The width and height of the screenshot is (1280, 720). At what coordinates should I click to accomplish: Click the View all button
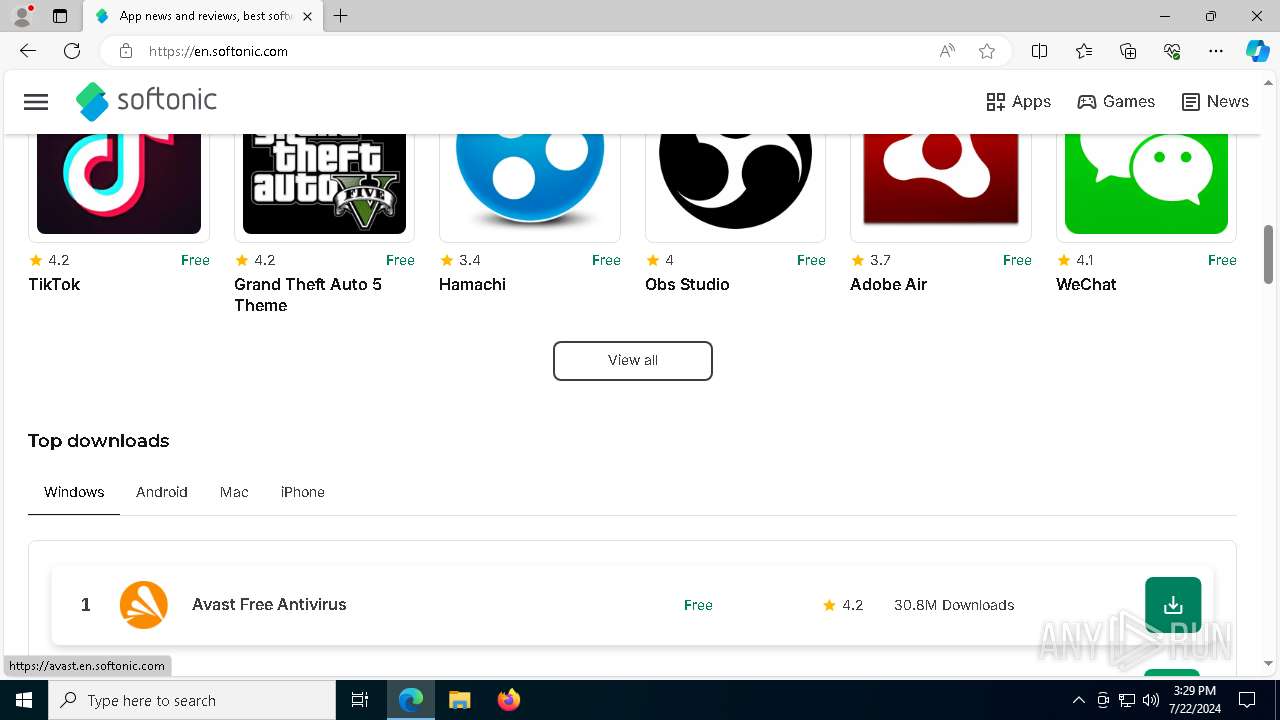pyautogui.click(x=633, y=361)
